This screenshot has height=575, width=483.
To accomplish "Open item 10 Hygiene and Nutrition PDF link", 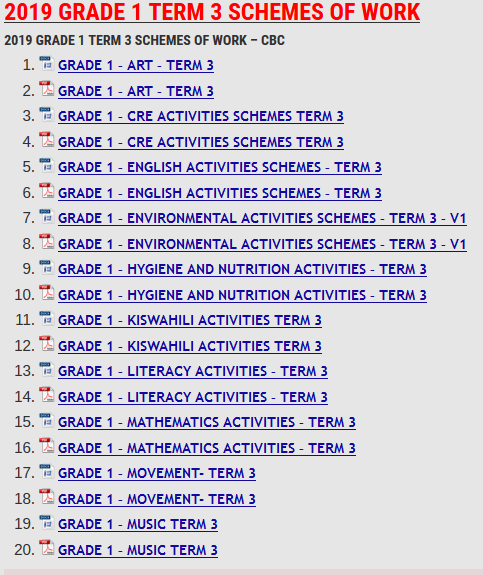I will click(x=242, y=295).
